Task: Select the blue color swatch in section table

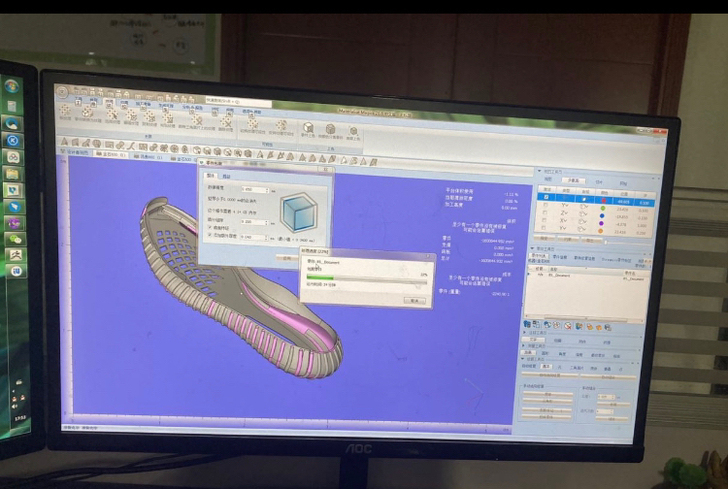Action: (602, 216)
